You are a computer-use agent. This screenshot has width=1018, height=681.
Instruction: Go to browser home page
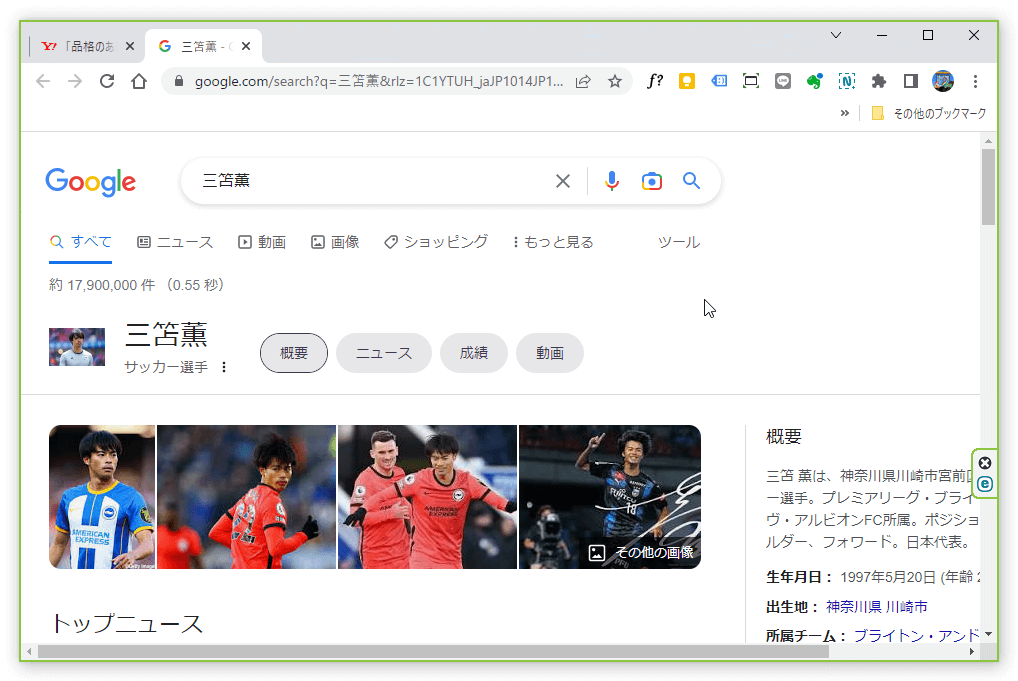[139, 81]
